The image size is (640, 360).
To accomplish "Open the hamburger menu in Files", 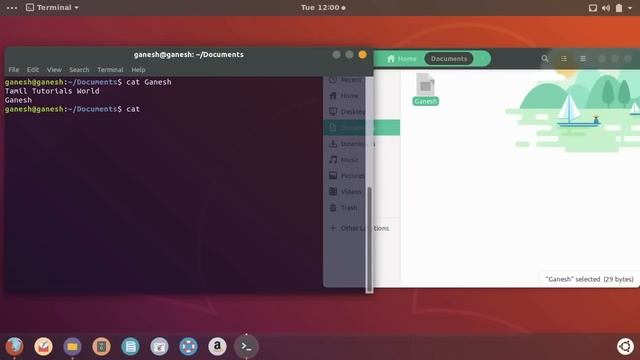I will 583,59.
